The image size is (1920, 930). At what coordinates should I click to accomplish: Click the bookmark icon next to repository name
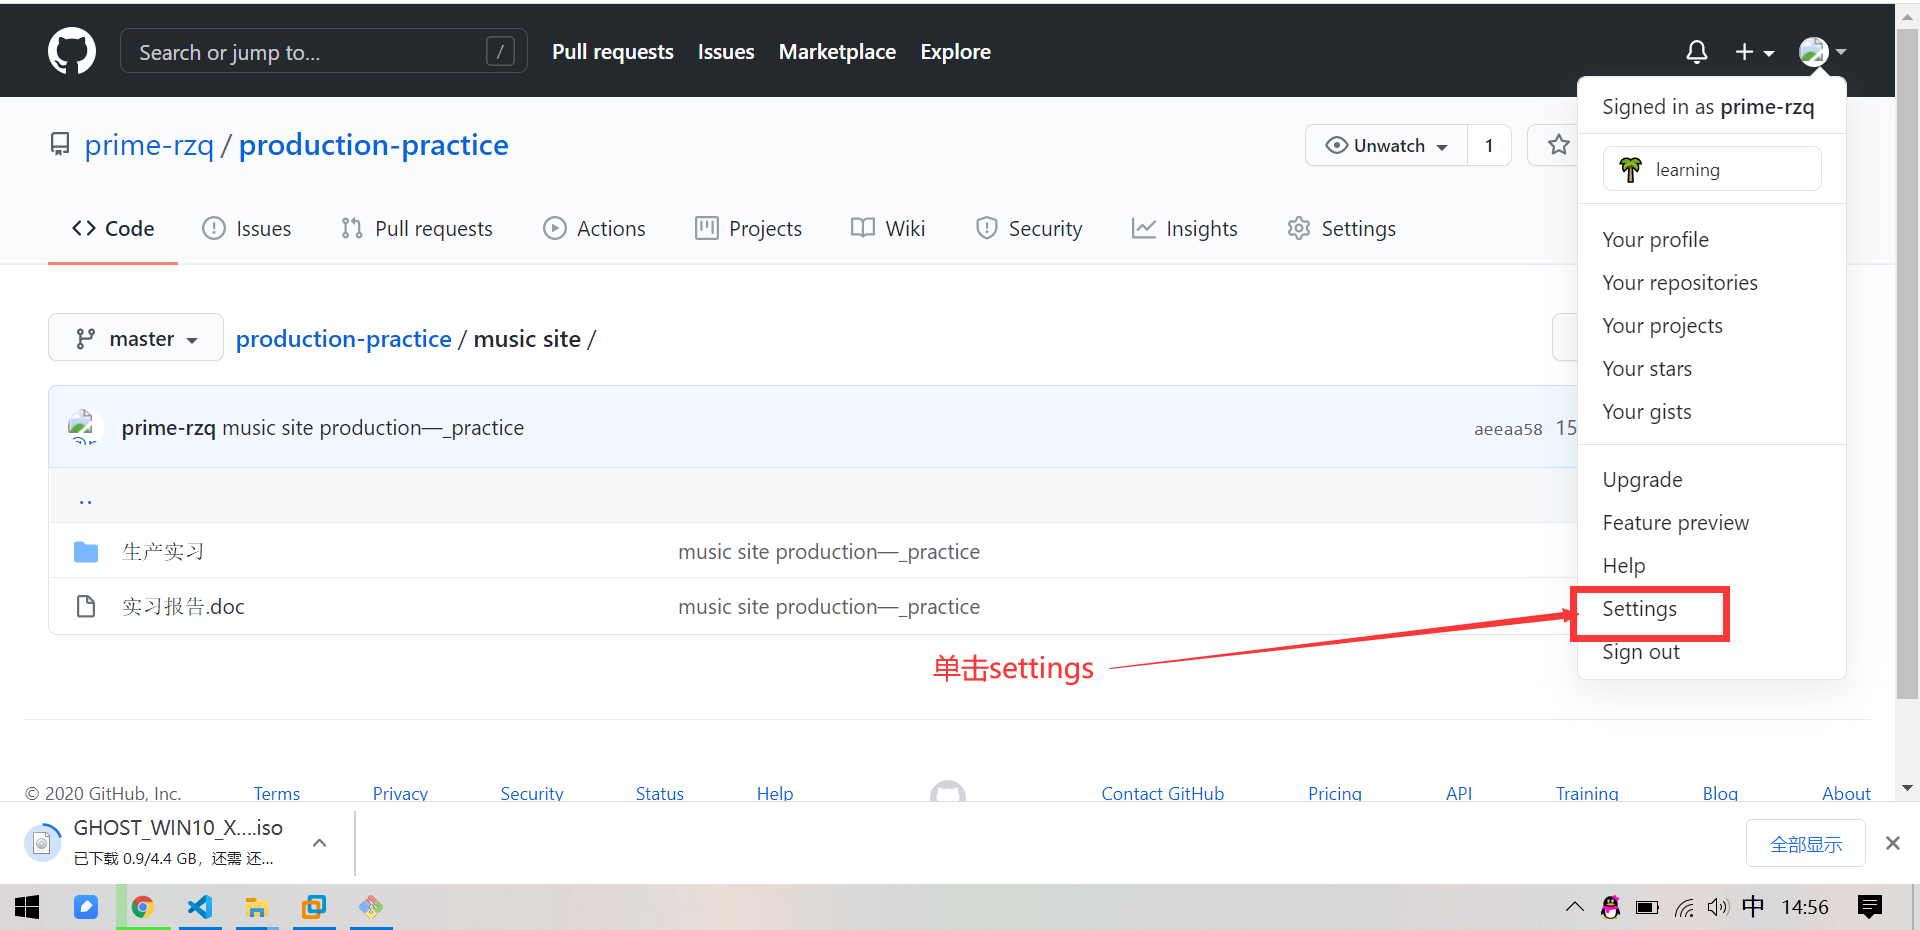[59, 144]
